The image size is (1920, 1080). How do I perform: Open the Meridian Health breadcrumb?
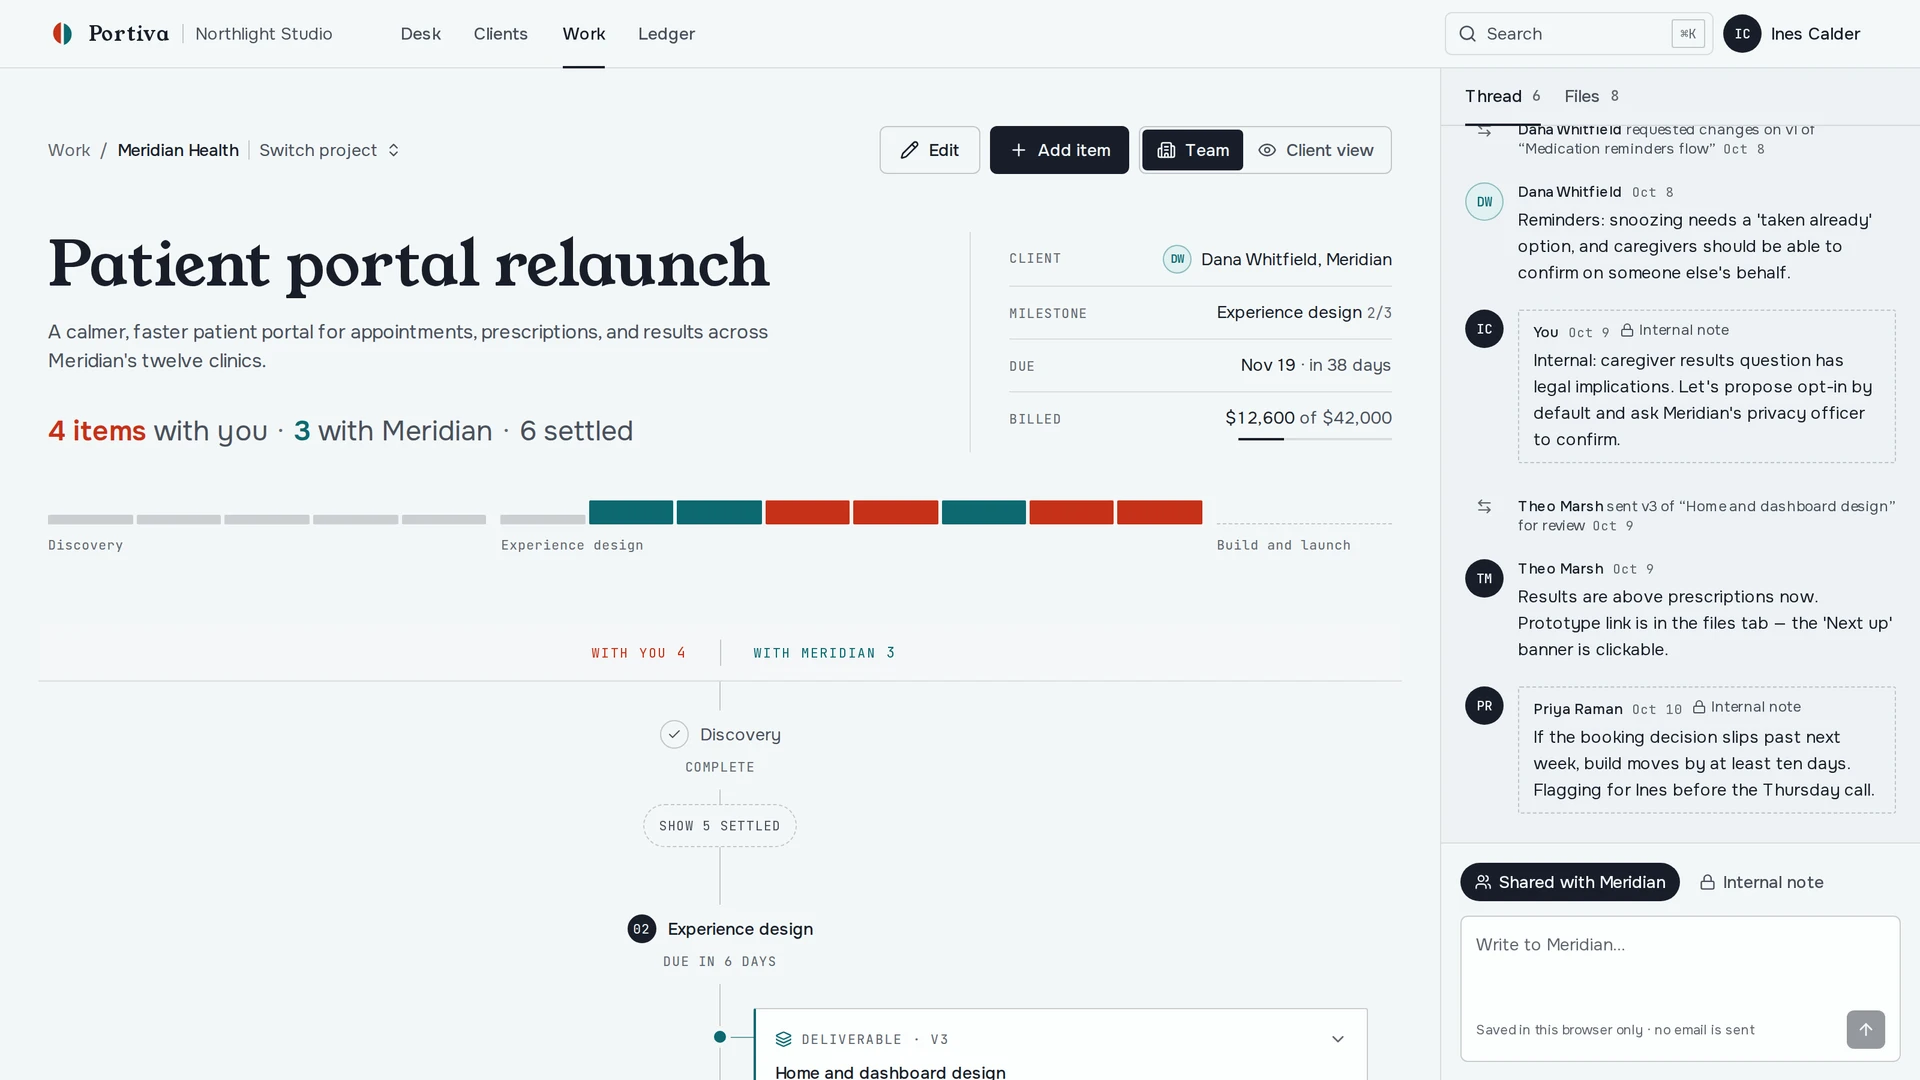[x=178, y=150]
